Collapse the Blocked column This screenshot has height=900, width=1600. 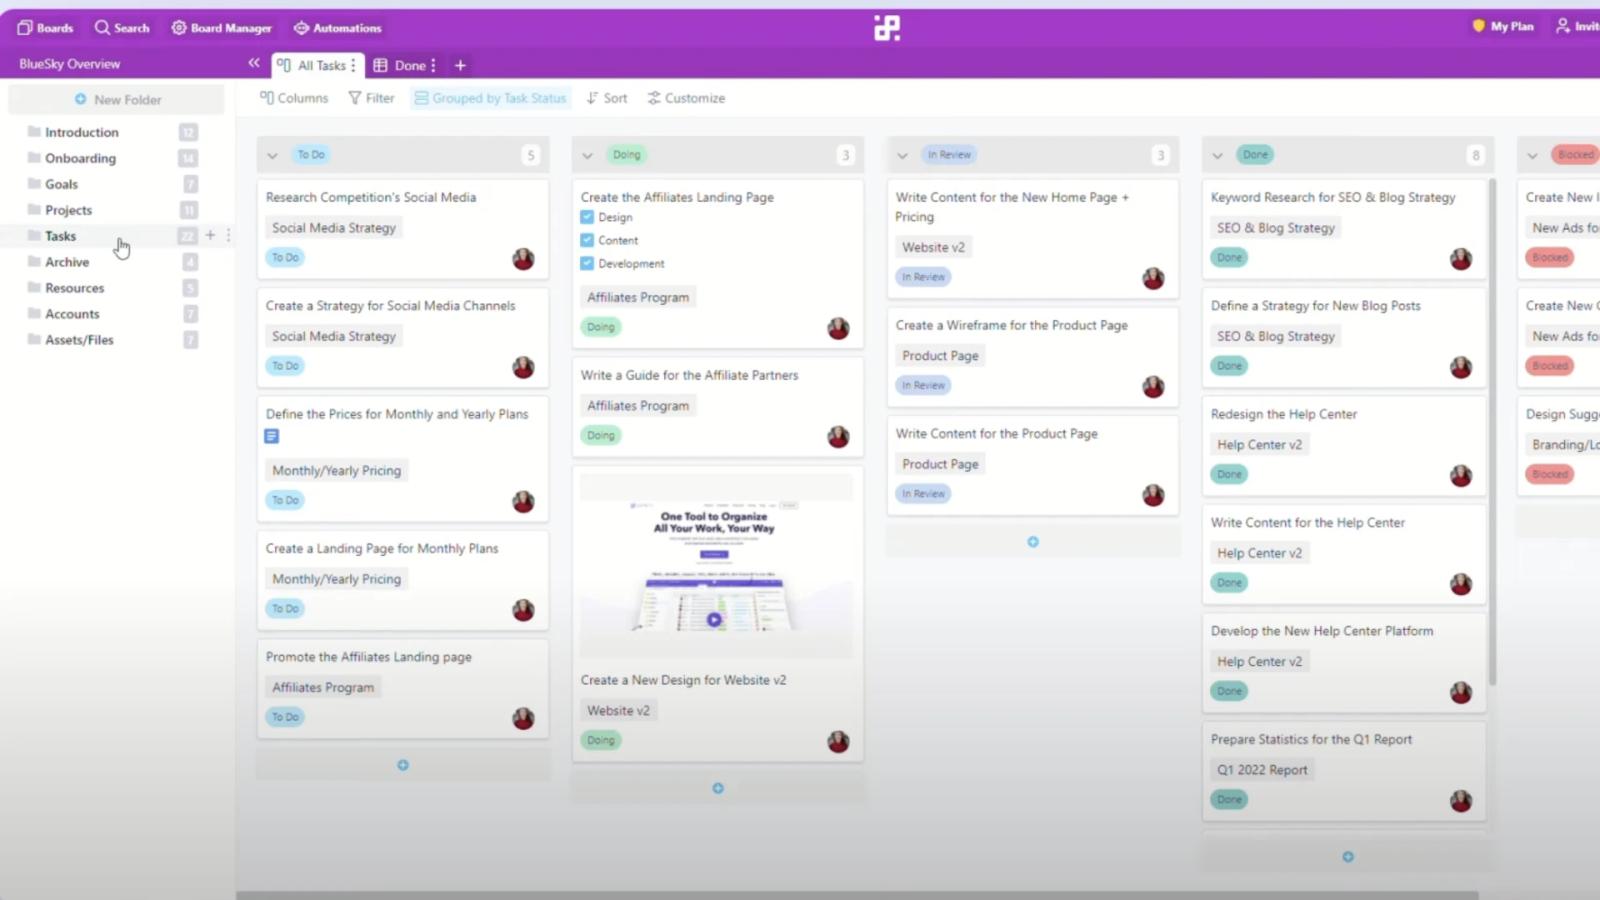1532,155
